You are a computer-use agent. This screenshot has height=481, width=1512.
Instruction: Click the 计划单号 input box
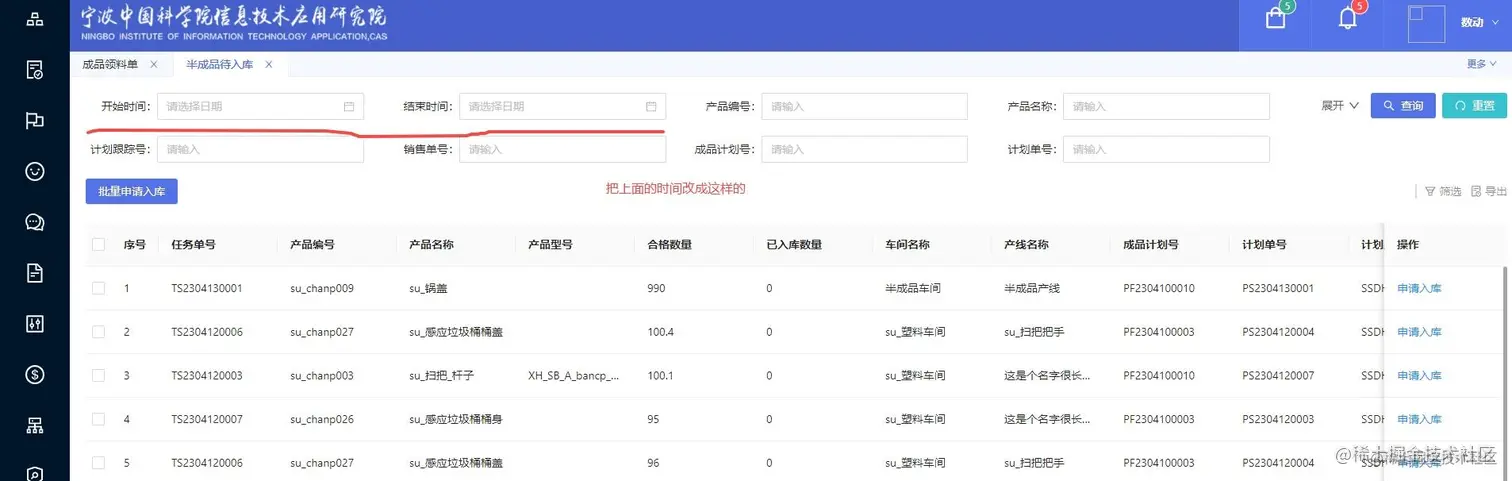click(x=1166, y=149)
